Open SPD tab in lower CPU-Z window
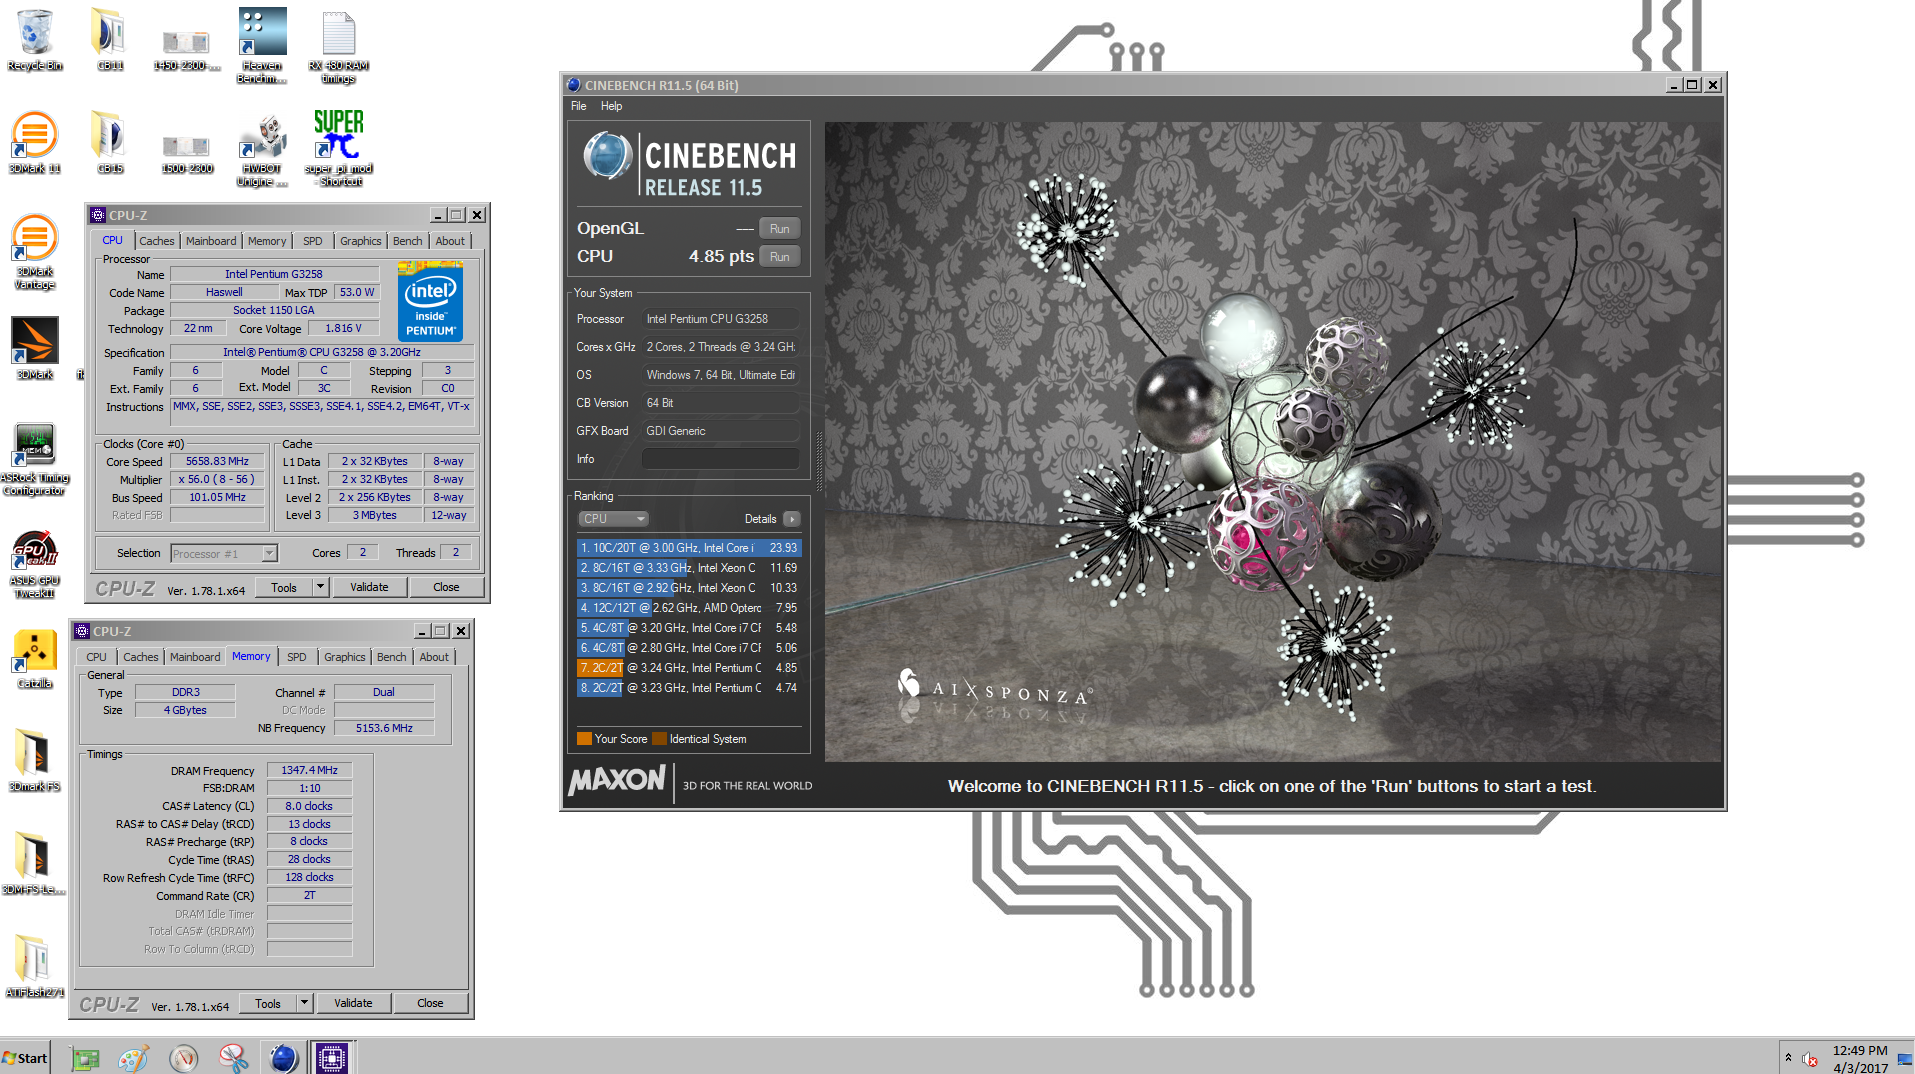Viewport: 1915px width, 1074px height. [x=297, y=657]
